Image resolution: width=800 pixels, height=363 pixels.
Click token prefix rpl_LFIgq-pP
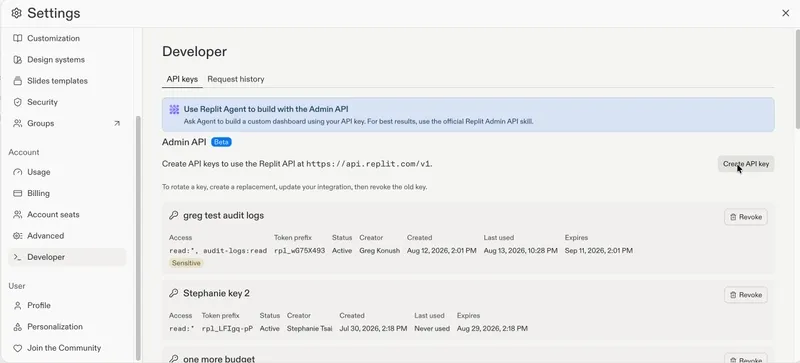[x=227, y=329]
